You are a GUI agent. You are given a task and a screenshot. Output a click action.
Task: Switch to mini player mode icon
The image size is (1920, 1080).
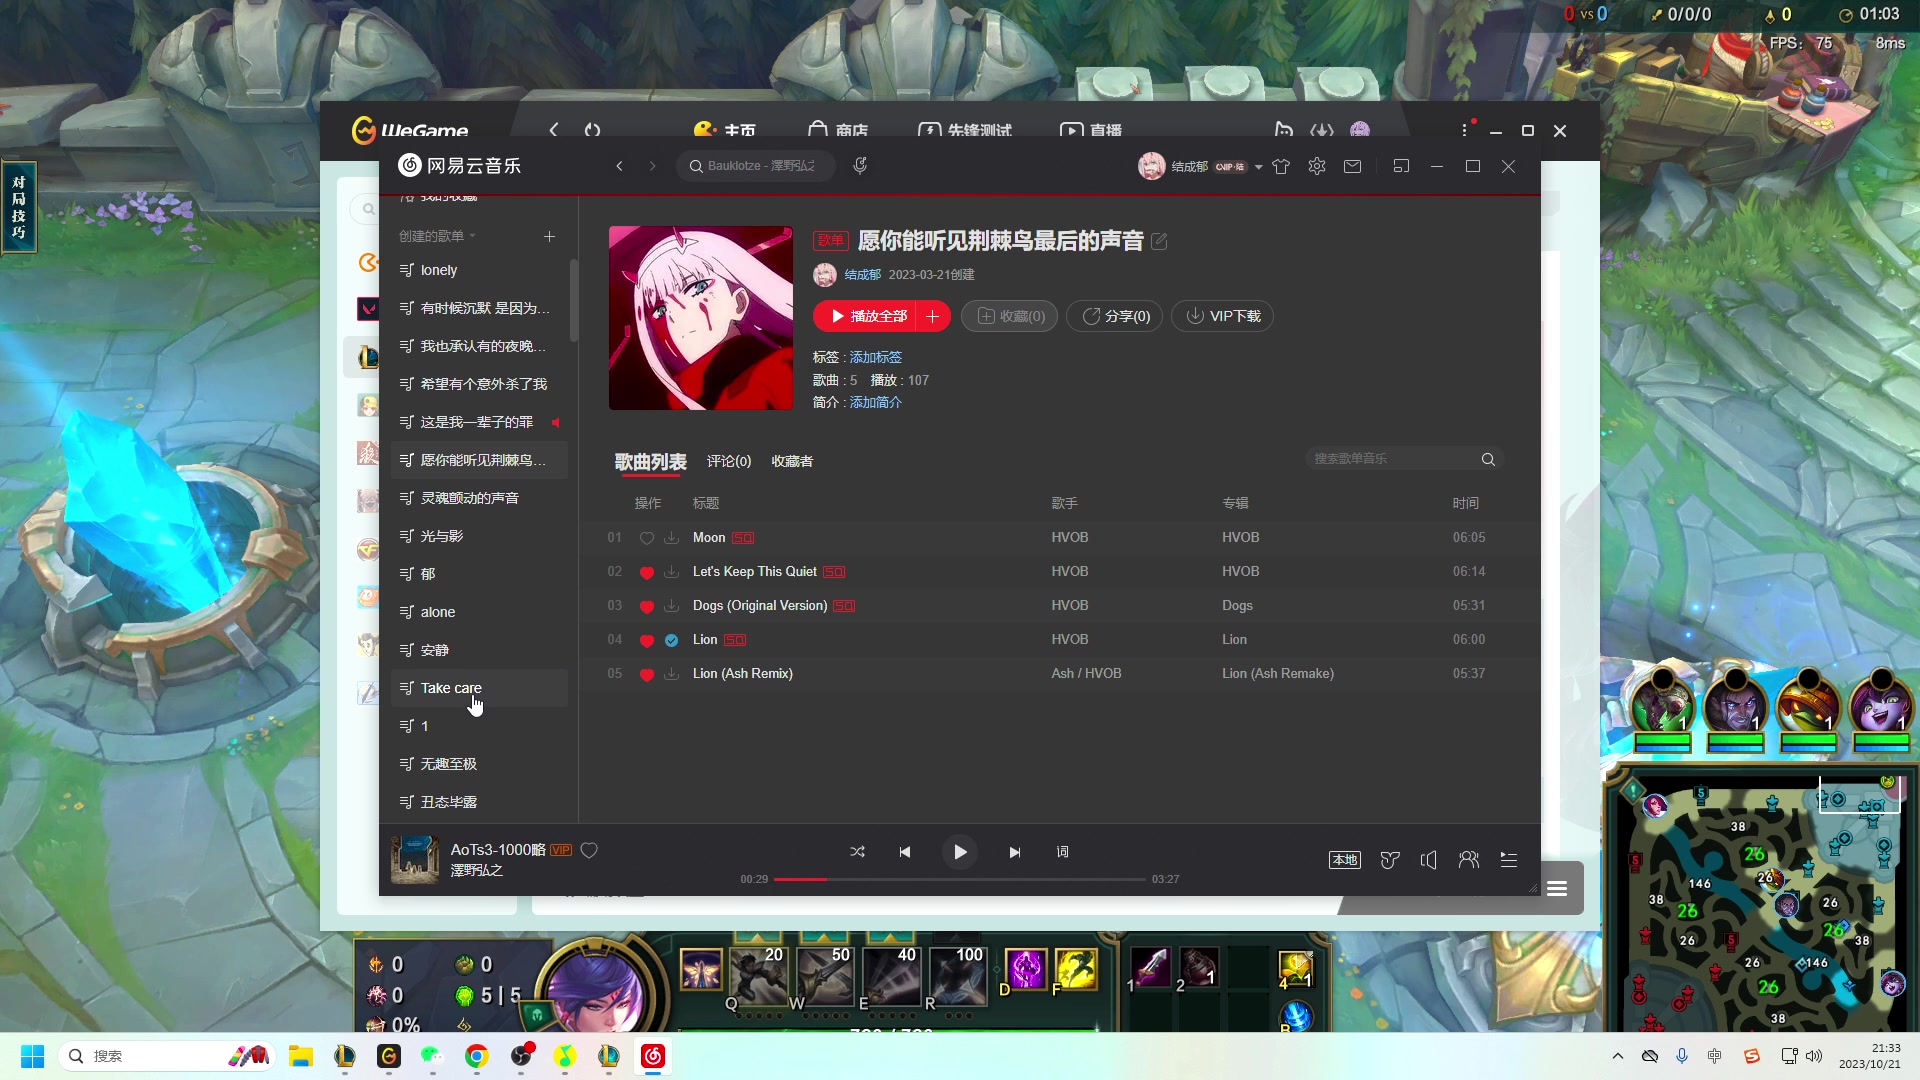click(x=1401, y=166)
